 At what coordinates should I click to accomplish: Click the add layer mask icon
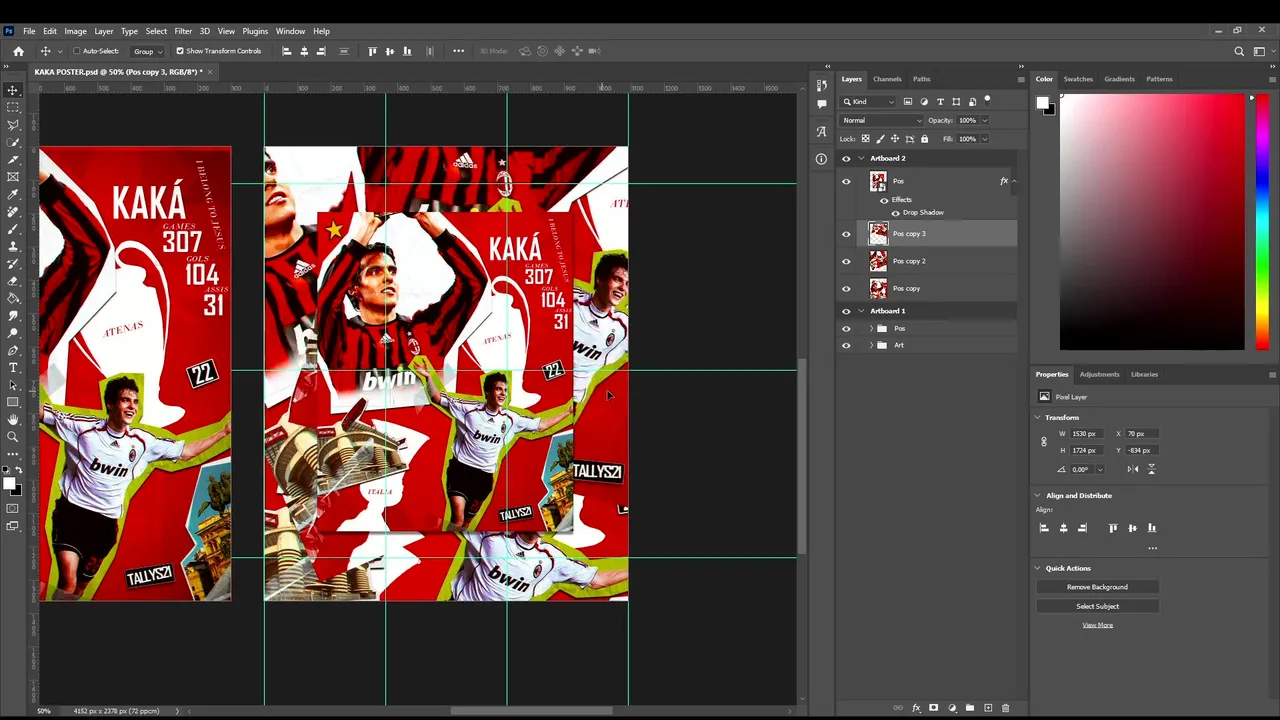[x=934, y=708]
